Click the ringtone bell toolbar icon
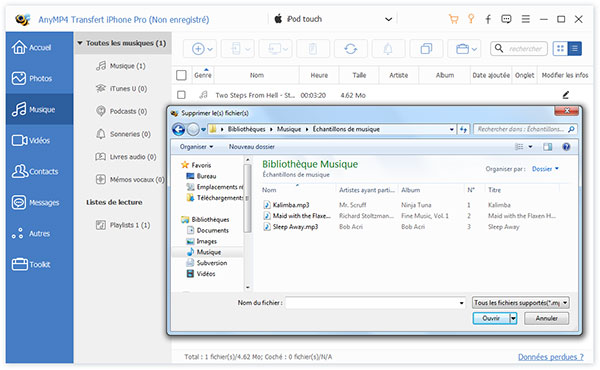The height and width of the screenshot is (370, 600). point(388,49)
